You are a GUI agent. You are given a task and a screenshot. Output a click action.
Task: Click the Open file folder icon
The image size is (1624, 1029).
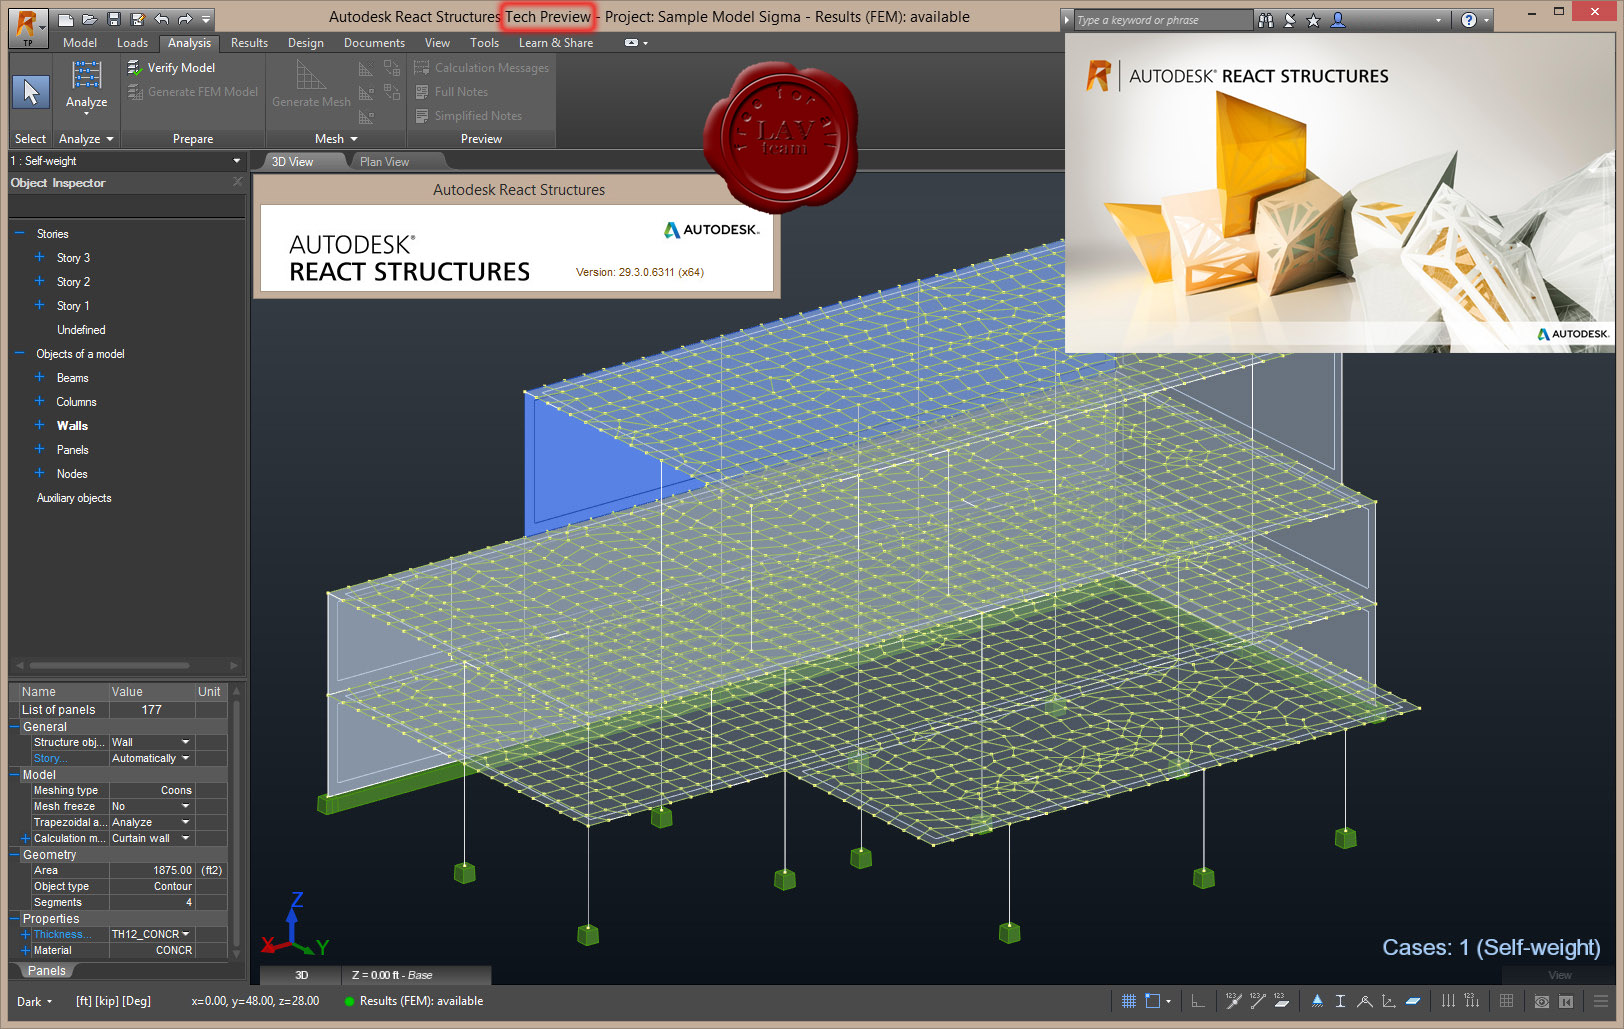[x=89, y=19]
